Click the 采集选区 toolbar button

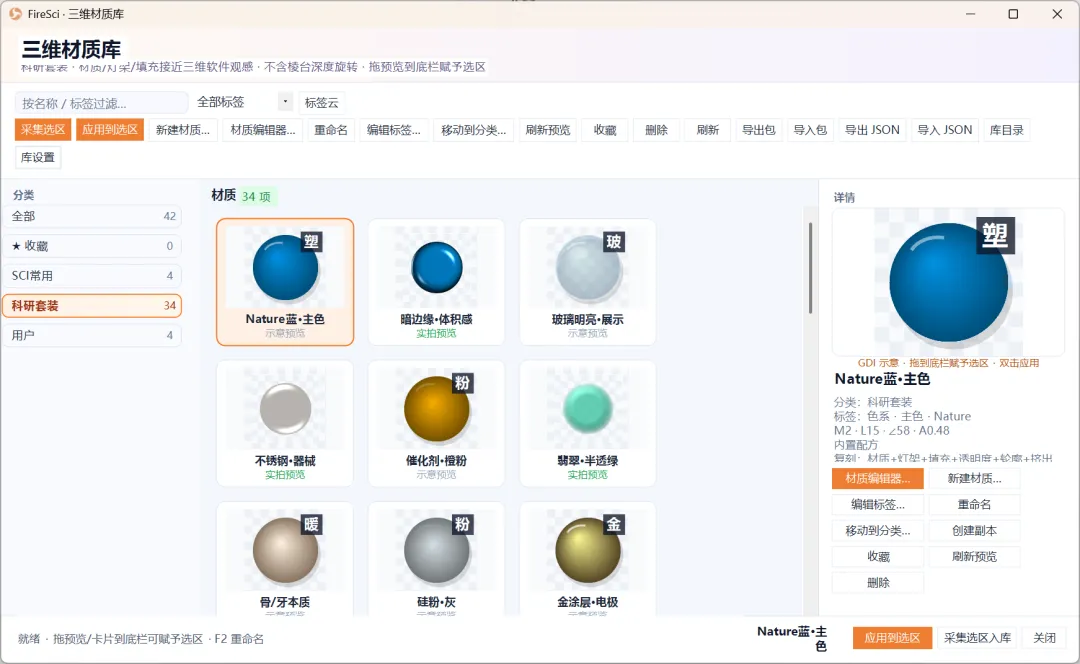43,129
